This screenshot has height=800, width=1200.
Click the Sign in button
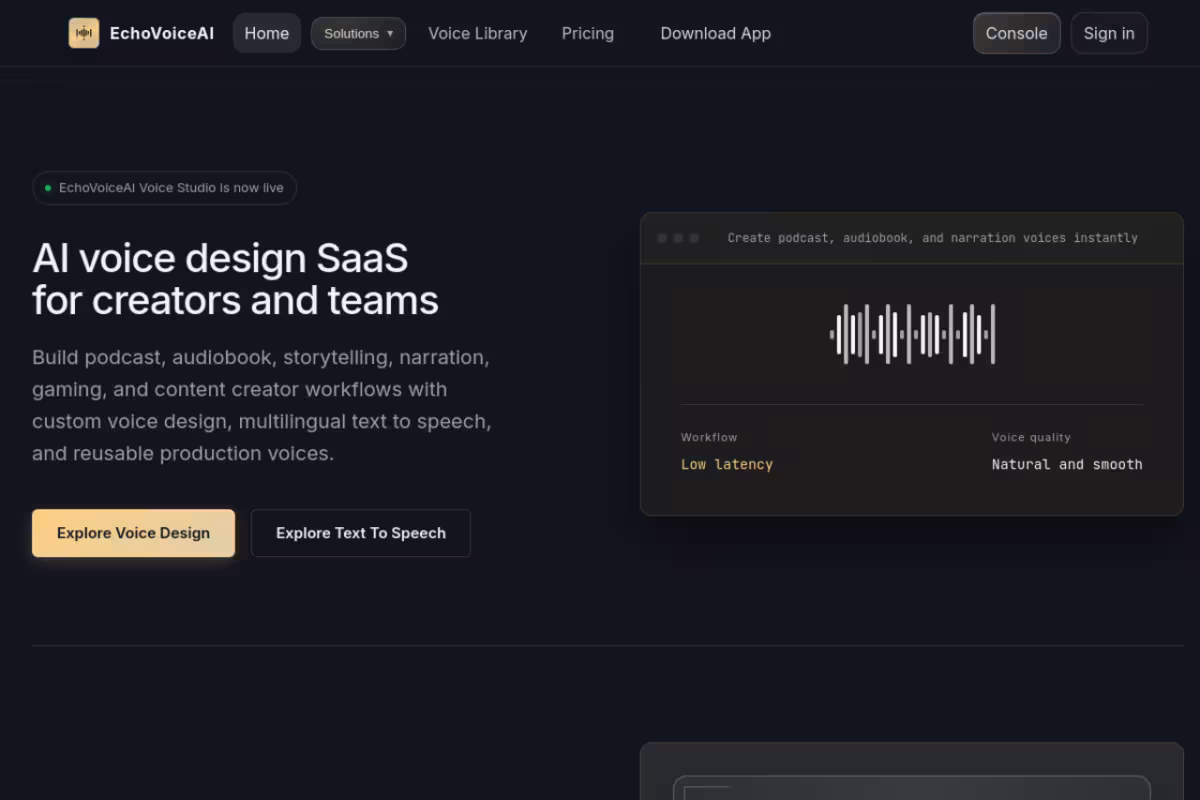1109,33
